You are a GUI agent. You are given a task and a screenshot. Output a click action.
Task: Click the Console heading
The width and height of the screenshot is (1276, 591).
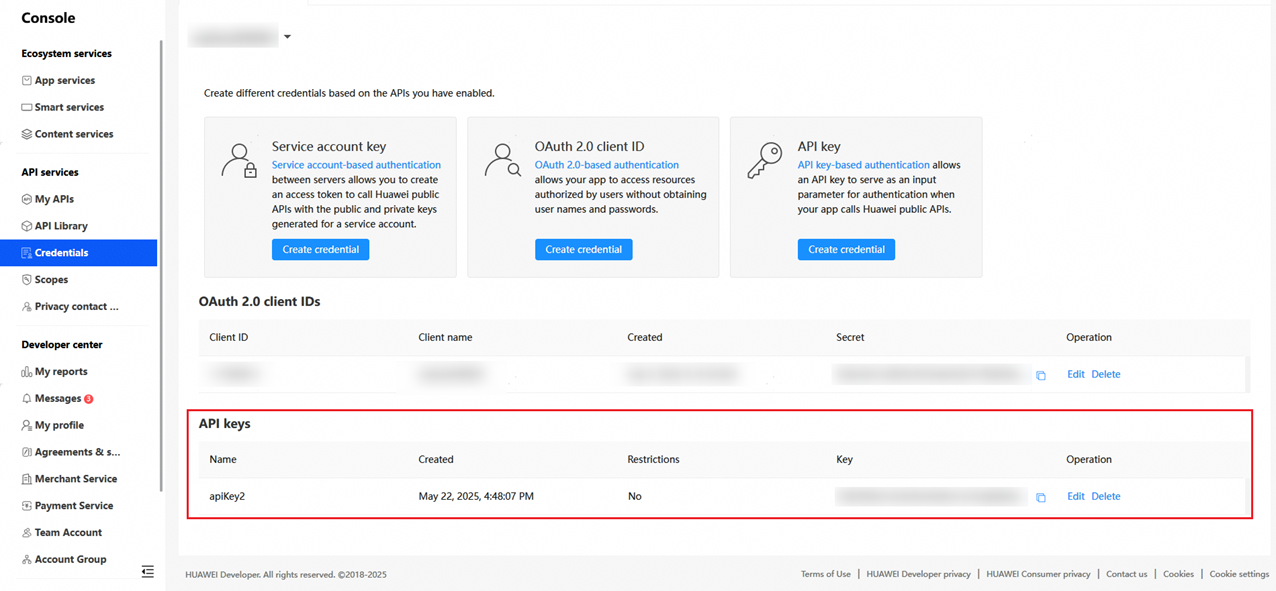(x=48, y=18)
